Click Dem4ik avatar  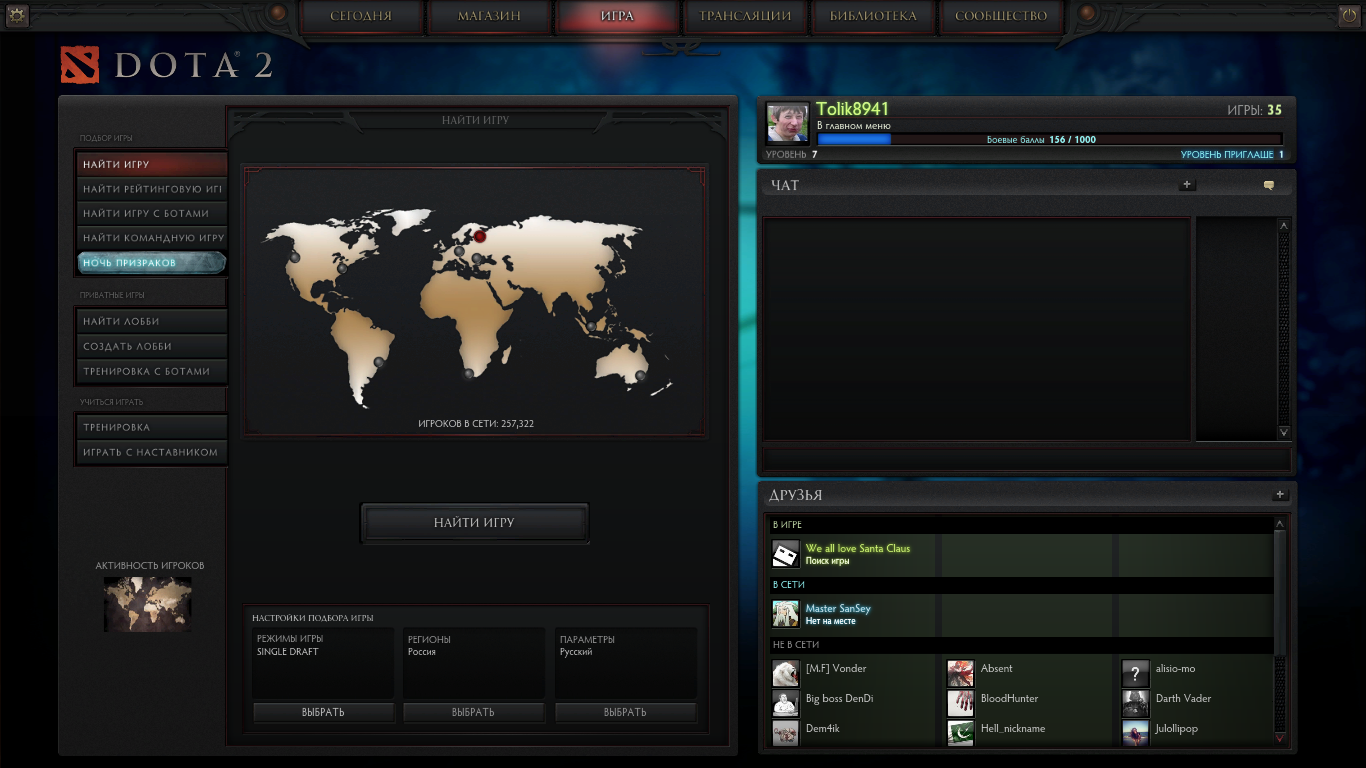coord(786,733)
